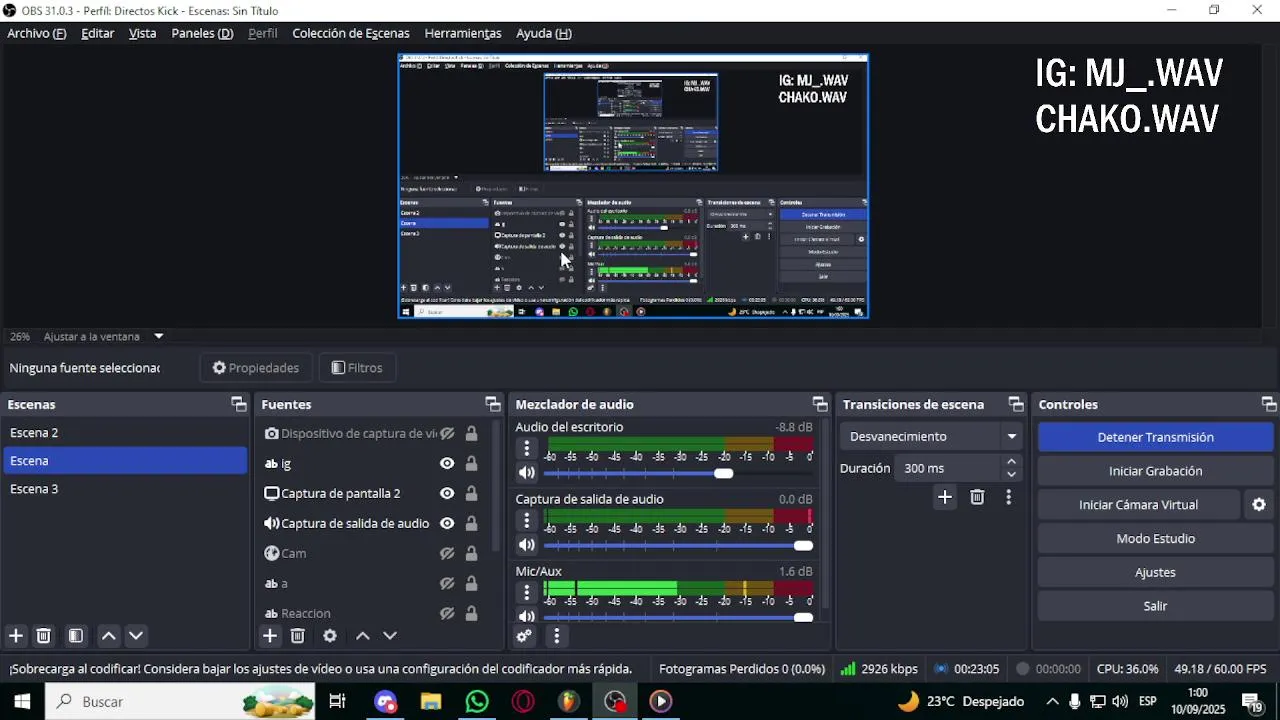This screenshot has height=720, width=1280.
Task: Open audio mixer menu three-dot icon
Action: pos(557,636)
